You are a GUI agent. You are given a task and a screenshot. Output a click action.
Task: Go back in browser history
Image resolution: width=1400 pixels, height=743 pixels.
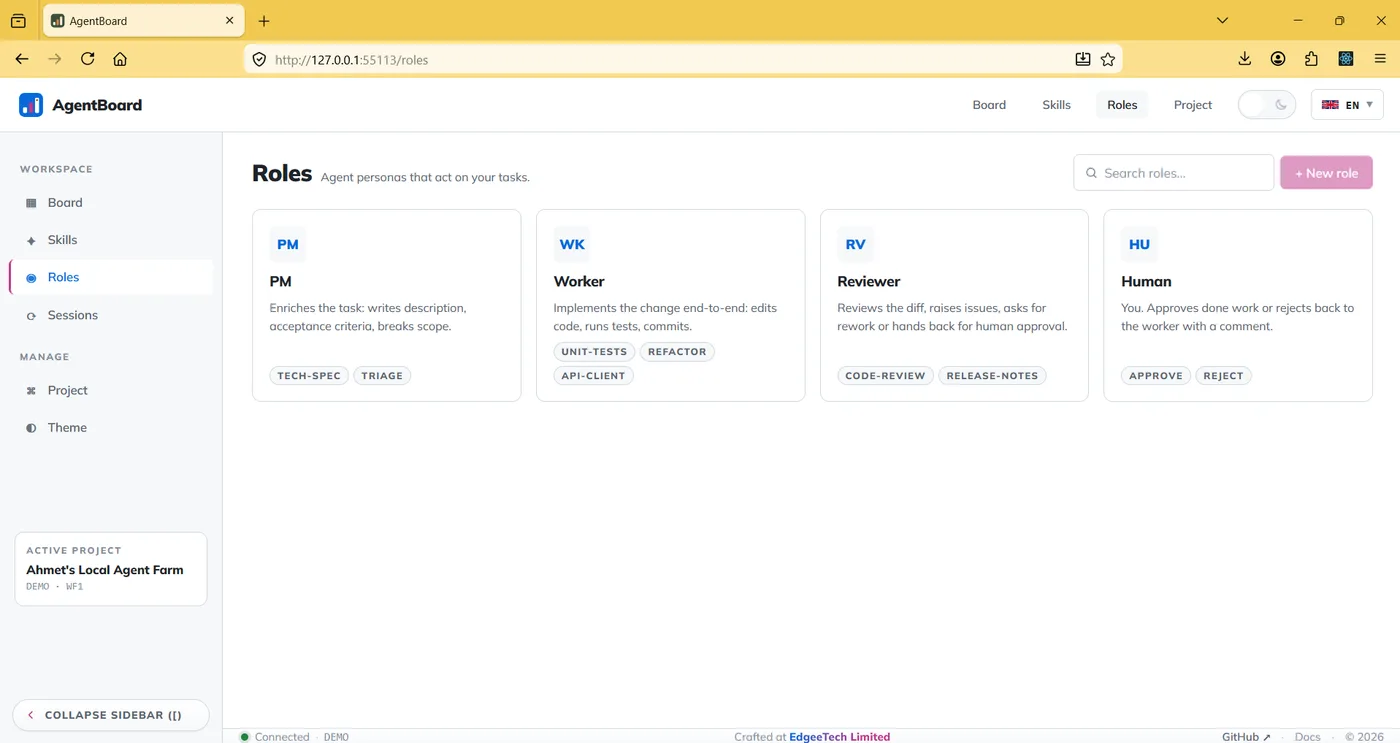coord(22,59)
